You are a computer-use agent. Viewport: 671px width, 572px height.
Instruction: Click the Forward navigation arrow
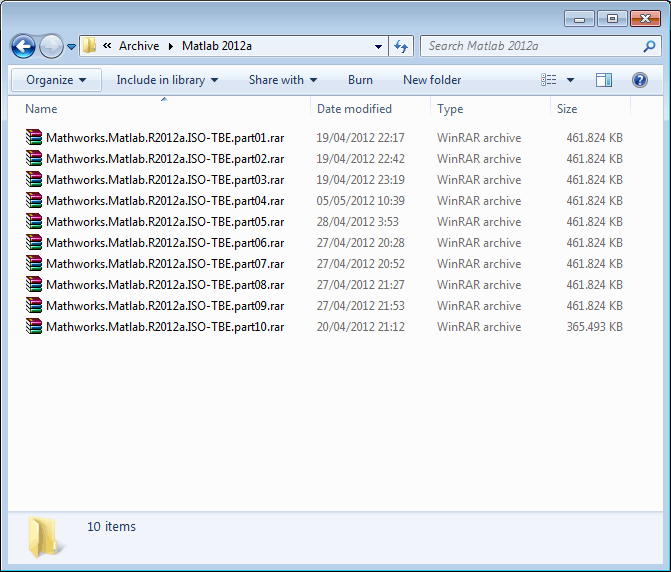pyautogui.click(x=51, y=46)
